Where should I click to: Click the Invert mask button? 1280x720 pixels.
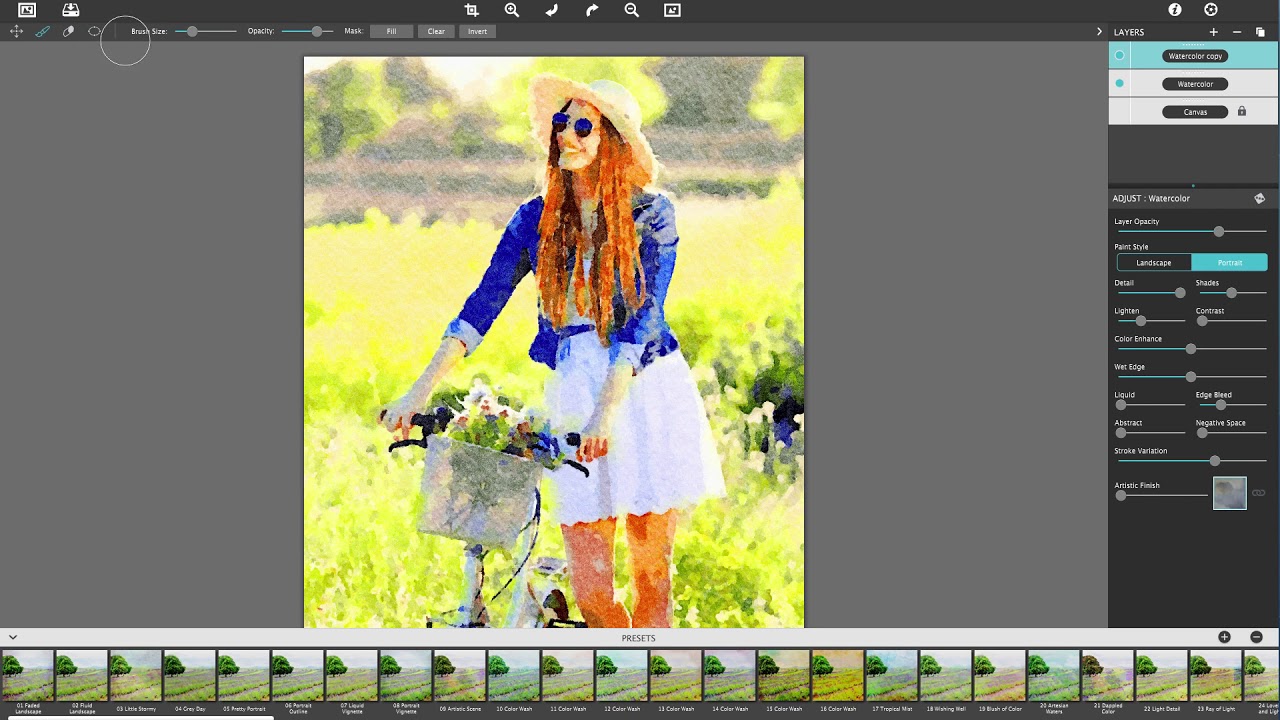tap(477, 31)
